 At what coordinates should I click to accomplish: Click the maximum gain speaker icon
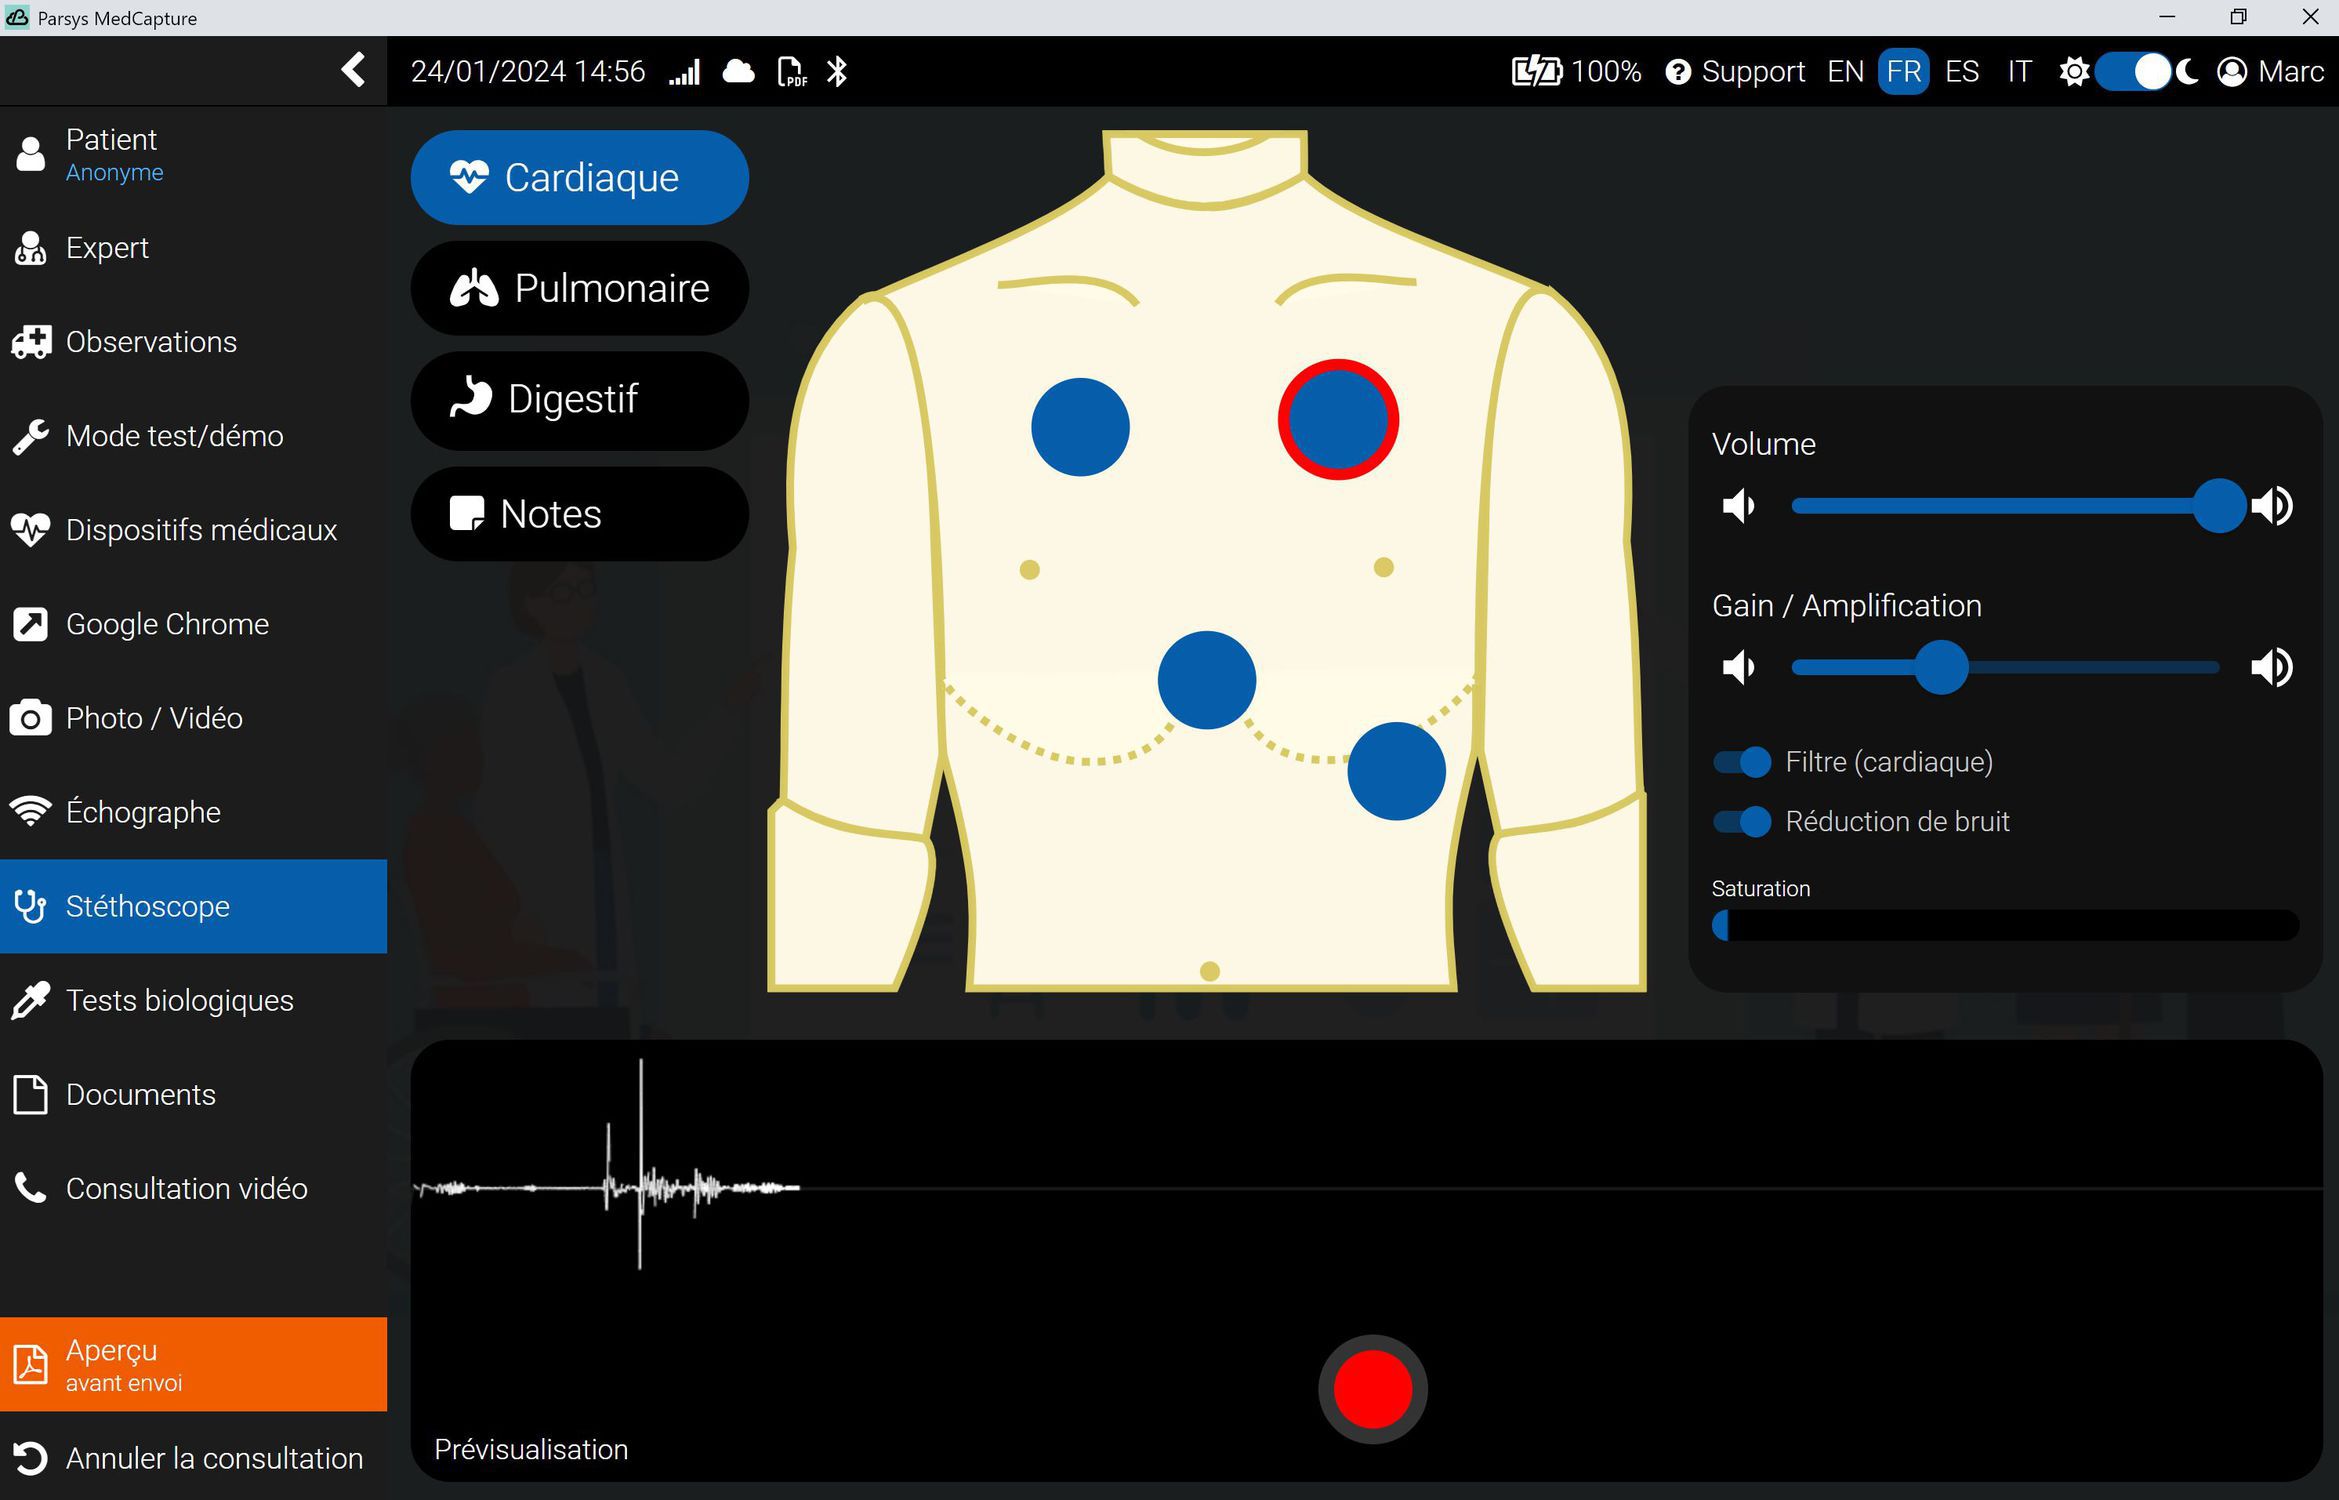[x=2272, y=667]
